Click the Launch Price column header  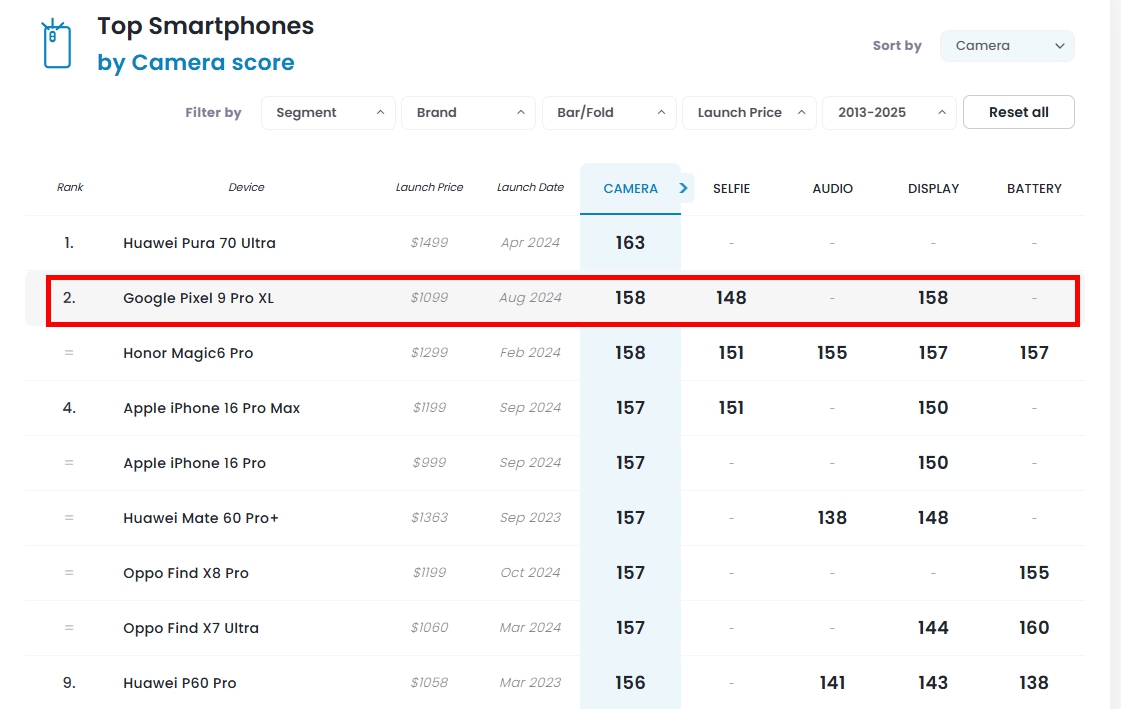[430, 187]
